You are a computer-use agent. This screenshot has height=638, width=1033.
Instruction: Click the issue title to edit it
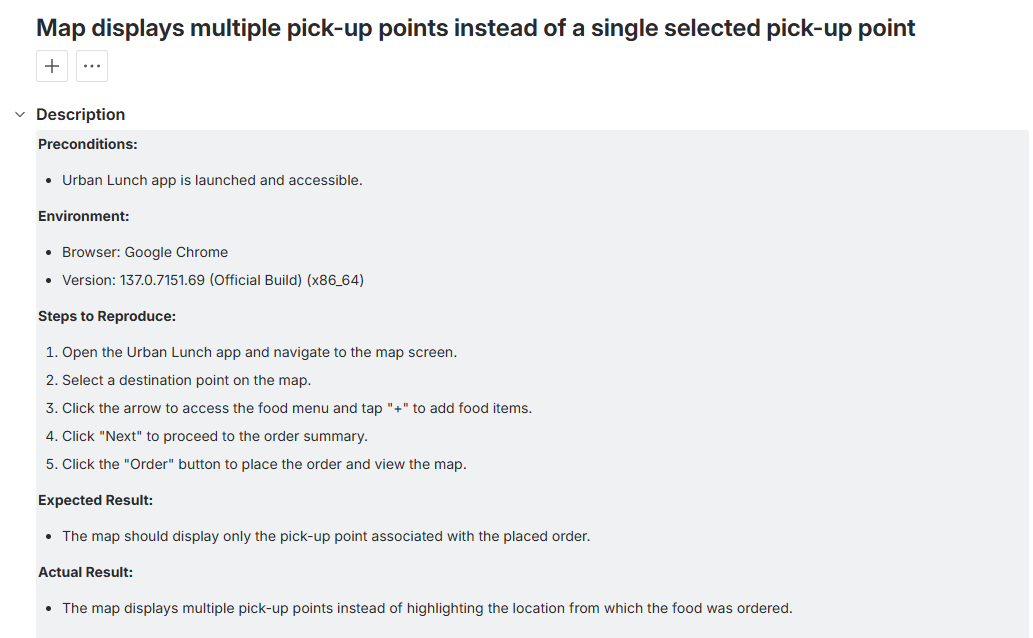pyautogui.click(x=476, y=27)
